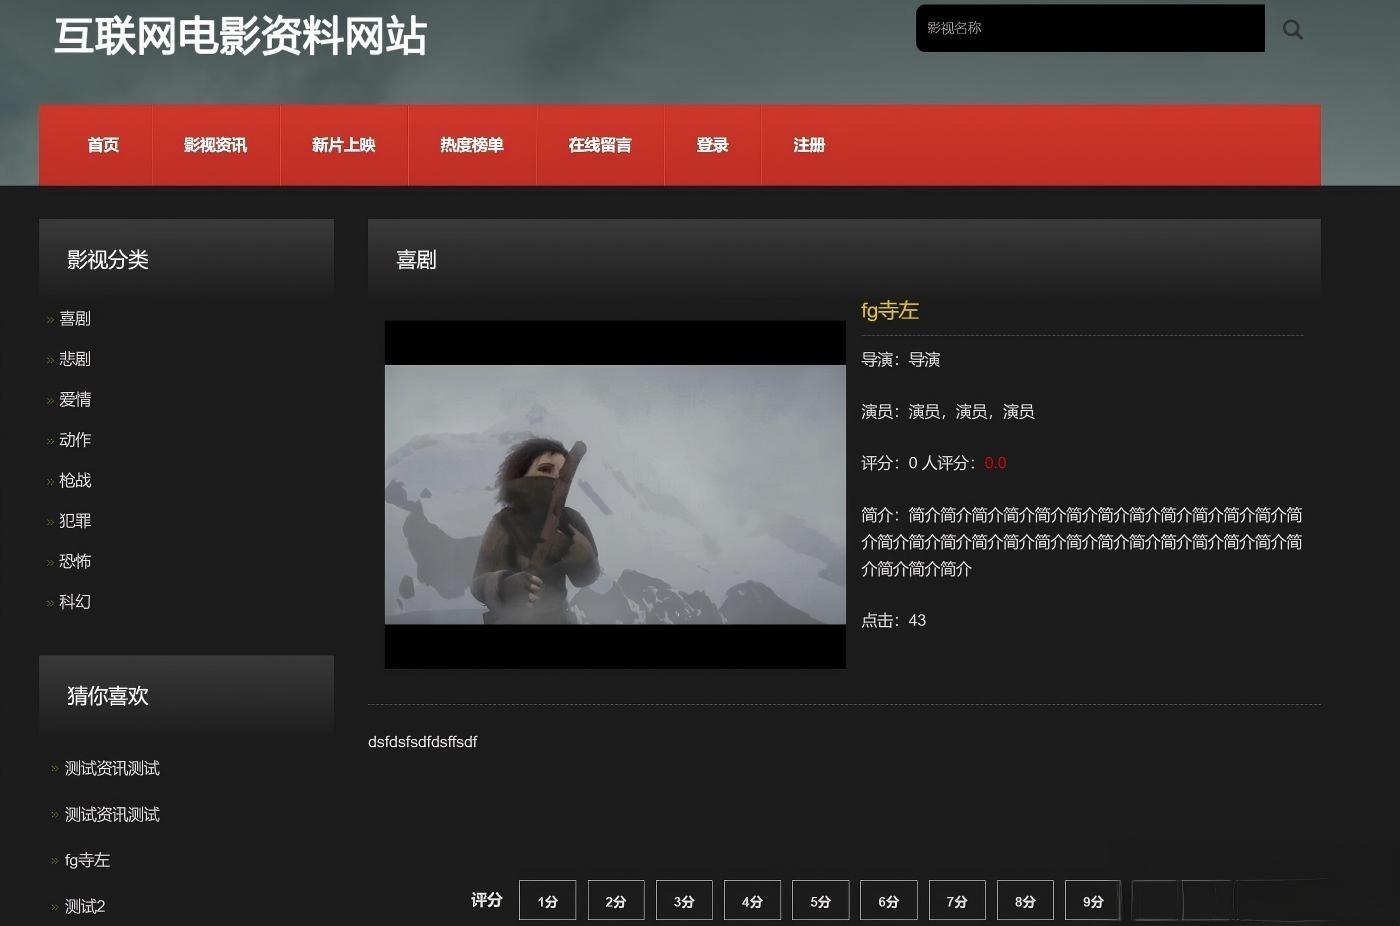Click the 喜剧 heading above the movie details
The height and width of the screenshot is (926, 1400).
[416, 260]
